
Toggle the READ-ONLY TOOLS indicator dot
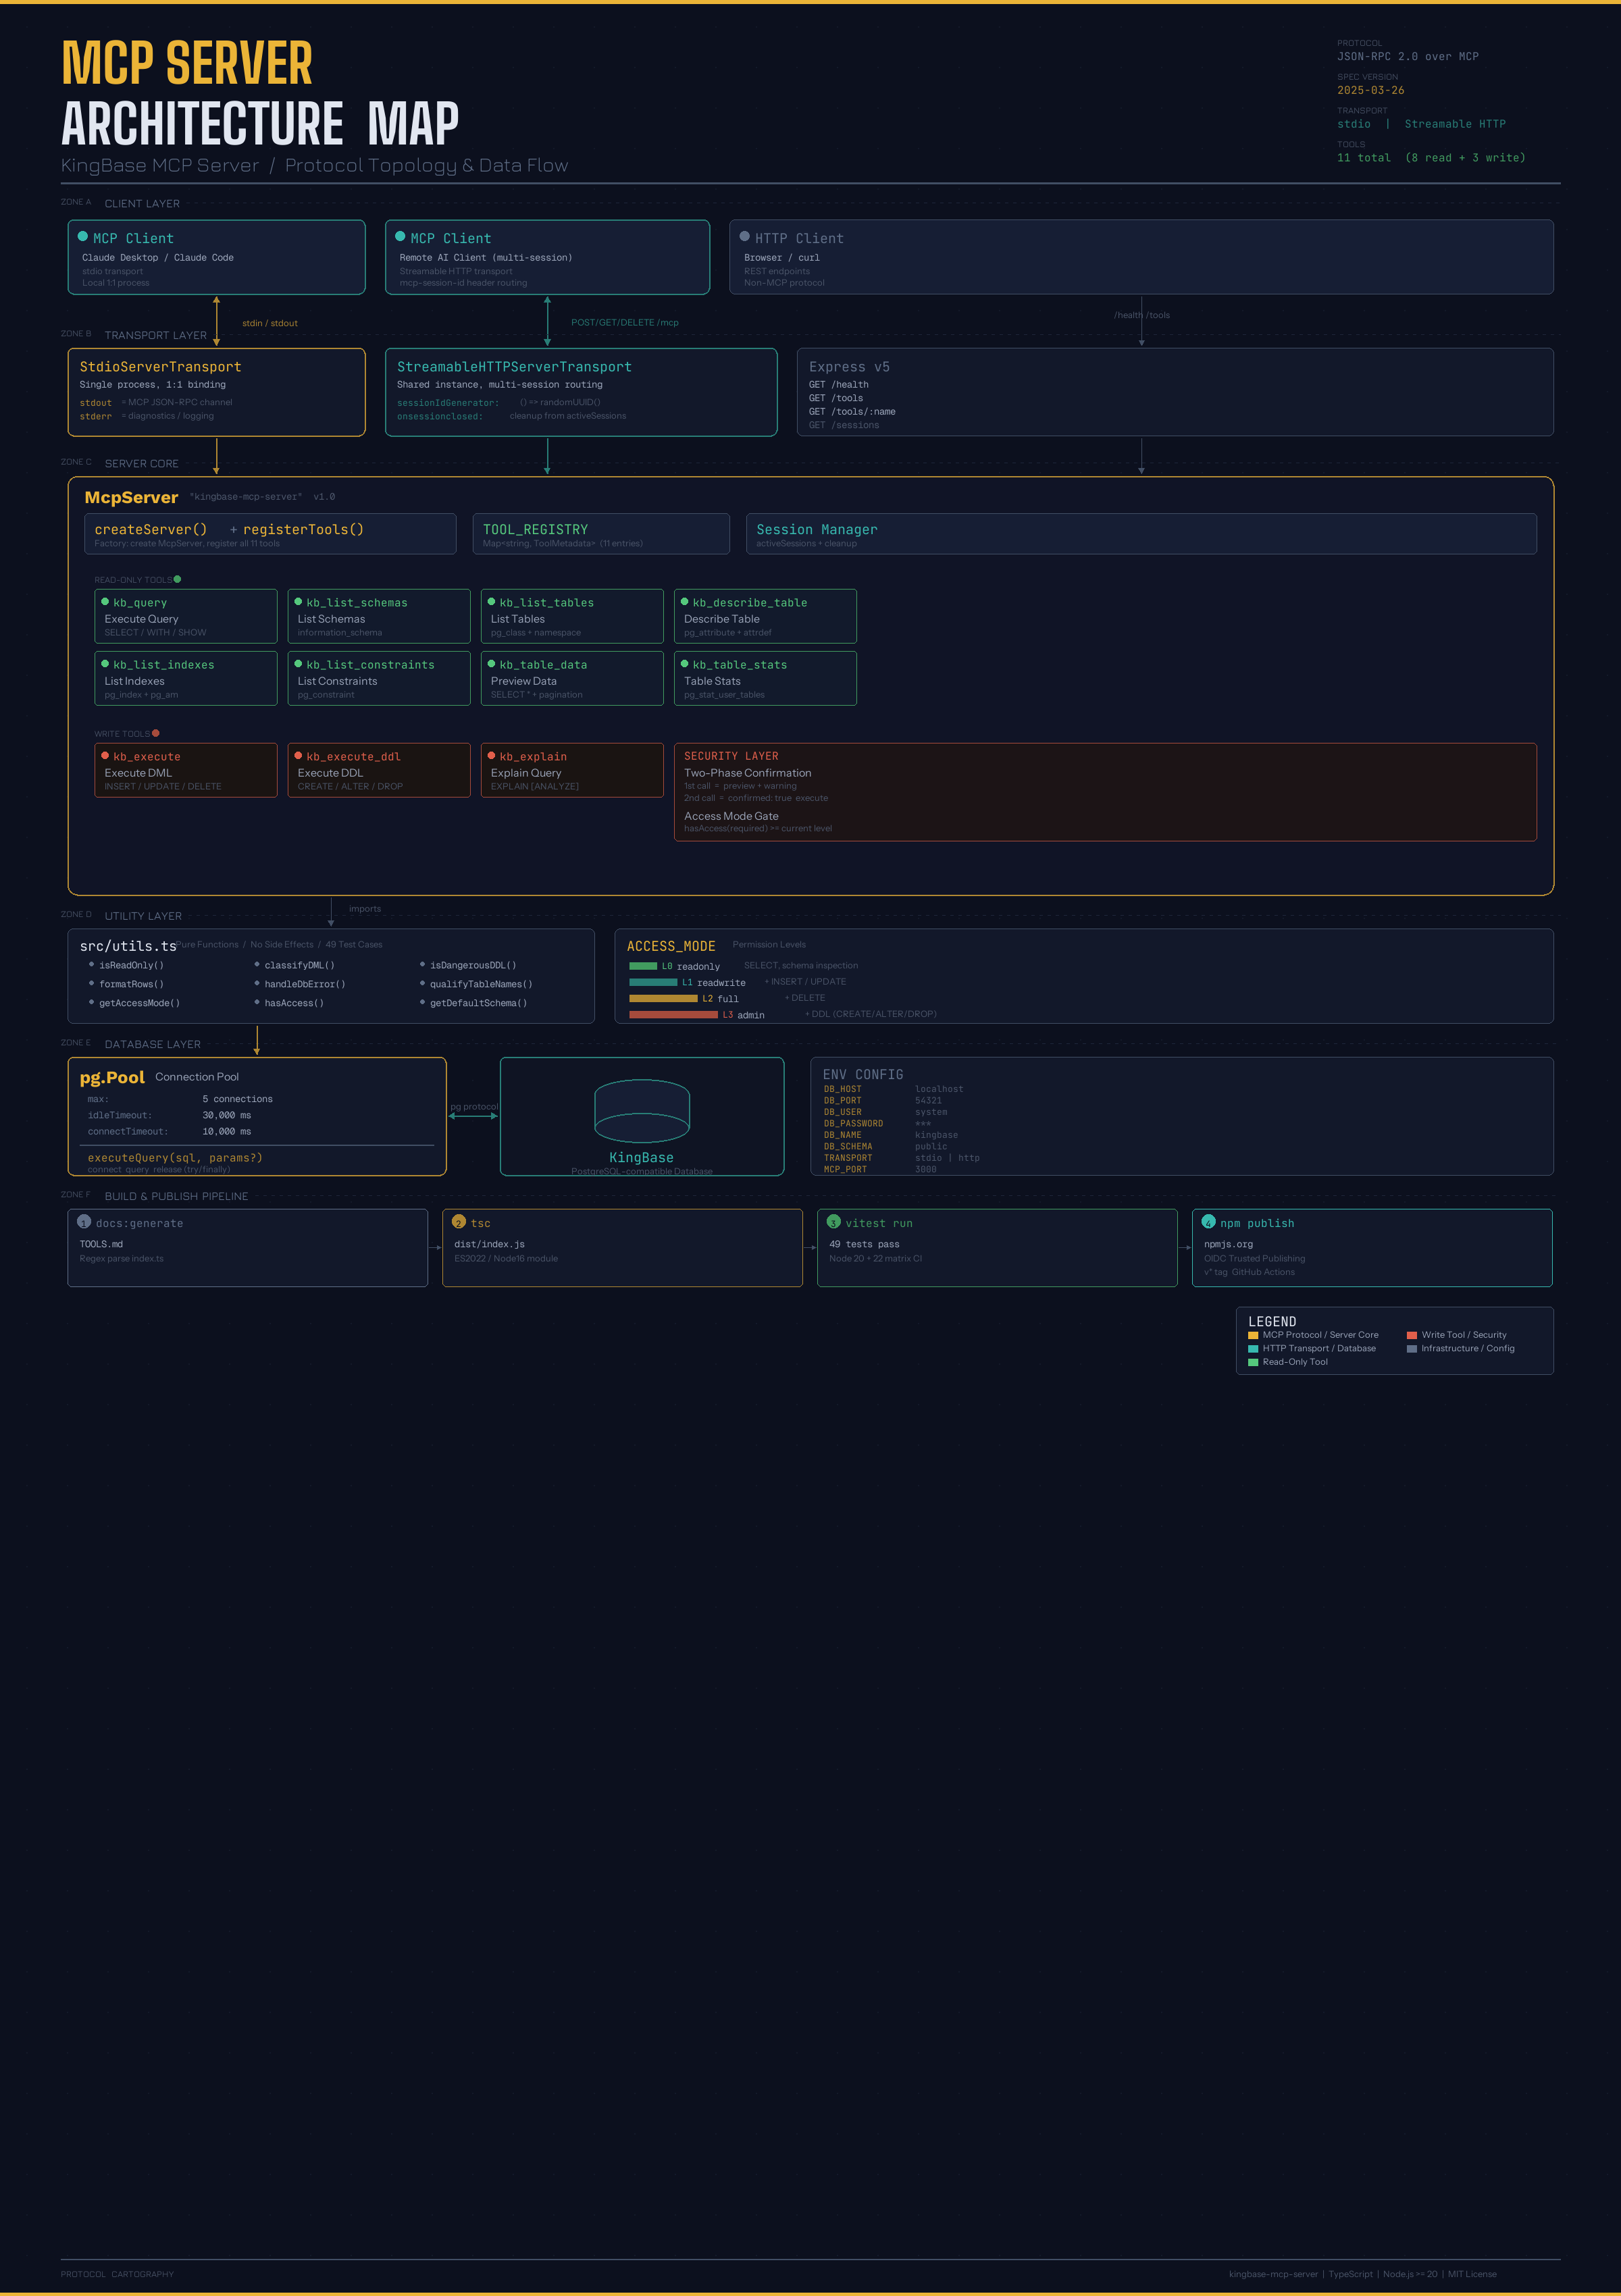coord(177,578)
